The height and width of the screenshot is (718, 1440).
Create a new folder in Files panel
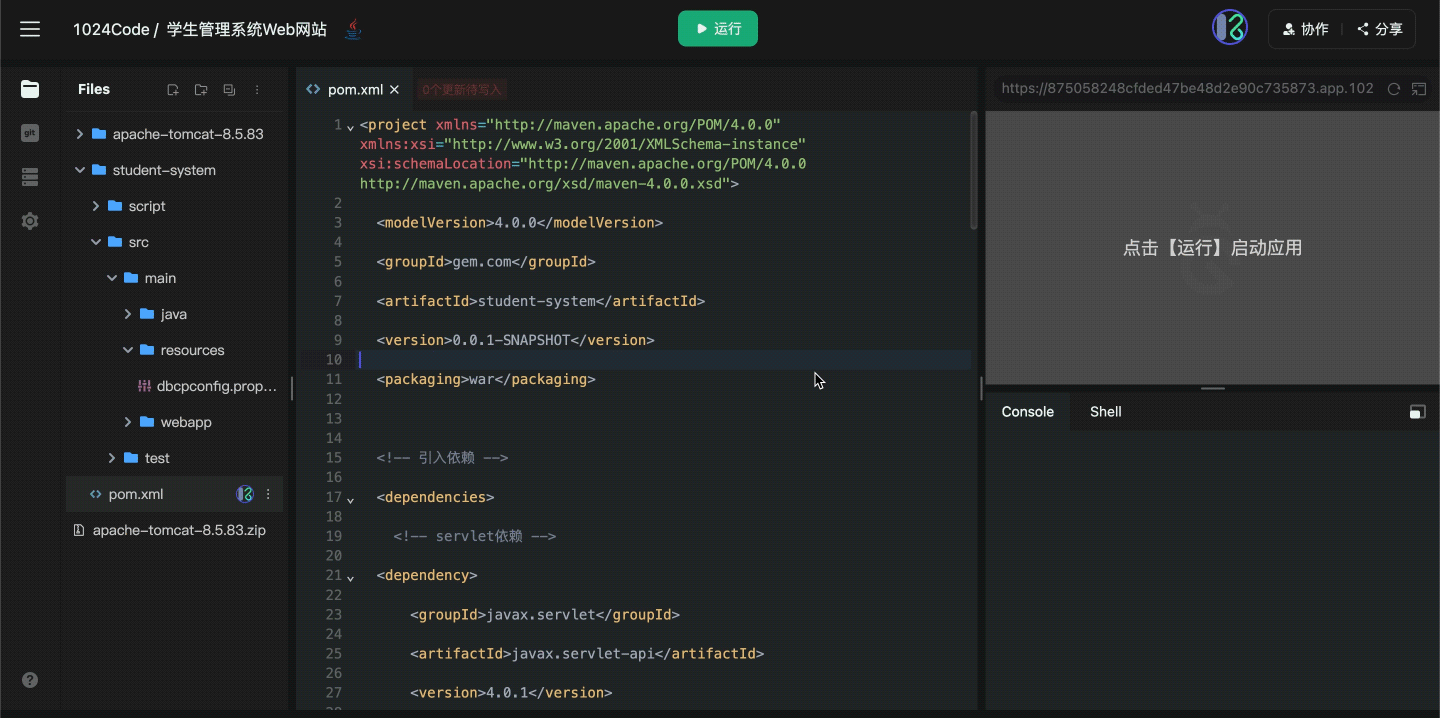click(201, 90)
